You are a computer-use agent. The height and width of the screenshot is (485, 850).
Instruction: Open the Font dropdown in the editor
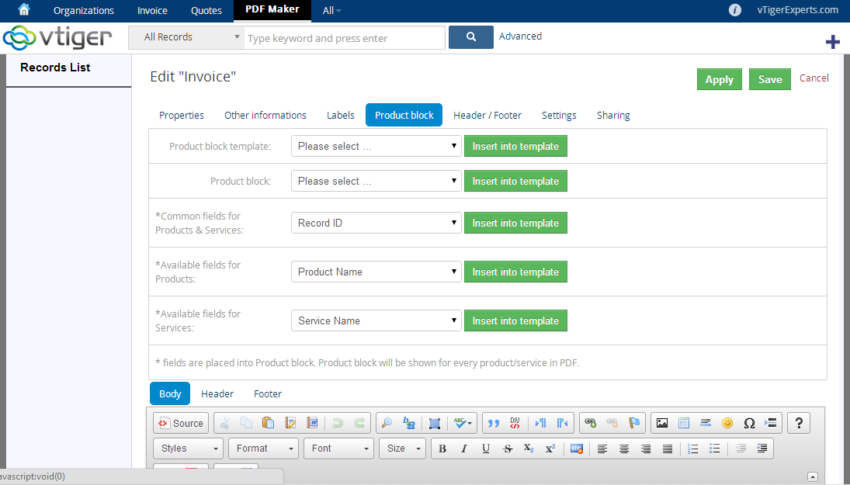pos(338,449)
